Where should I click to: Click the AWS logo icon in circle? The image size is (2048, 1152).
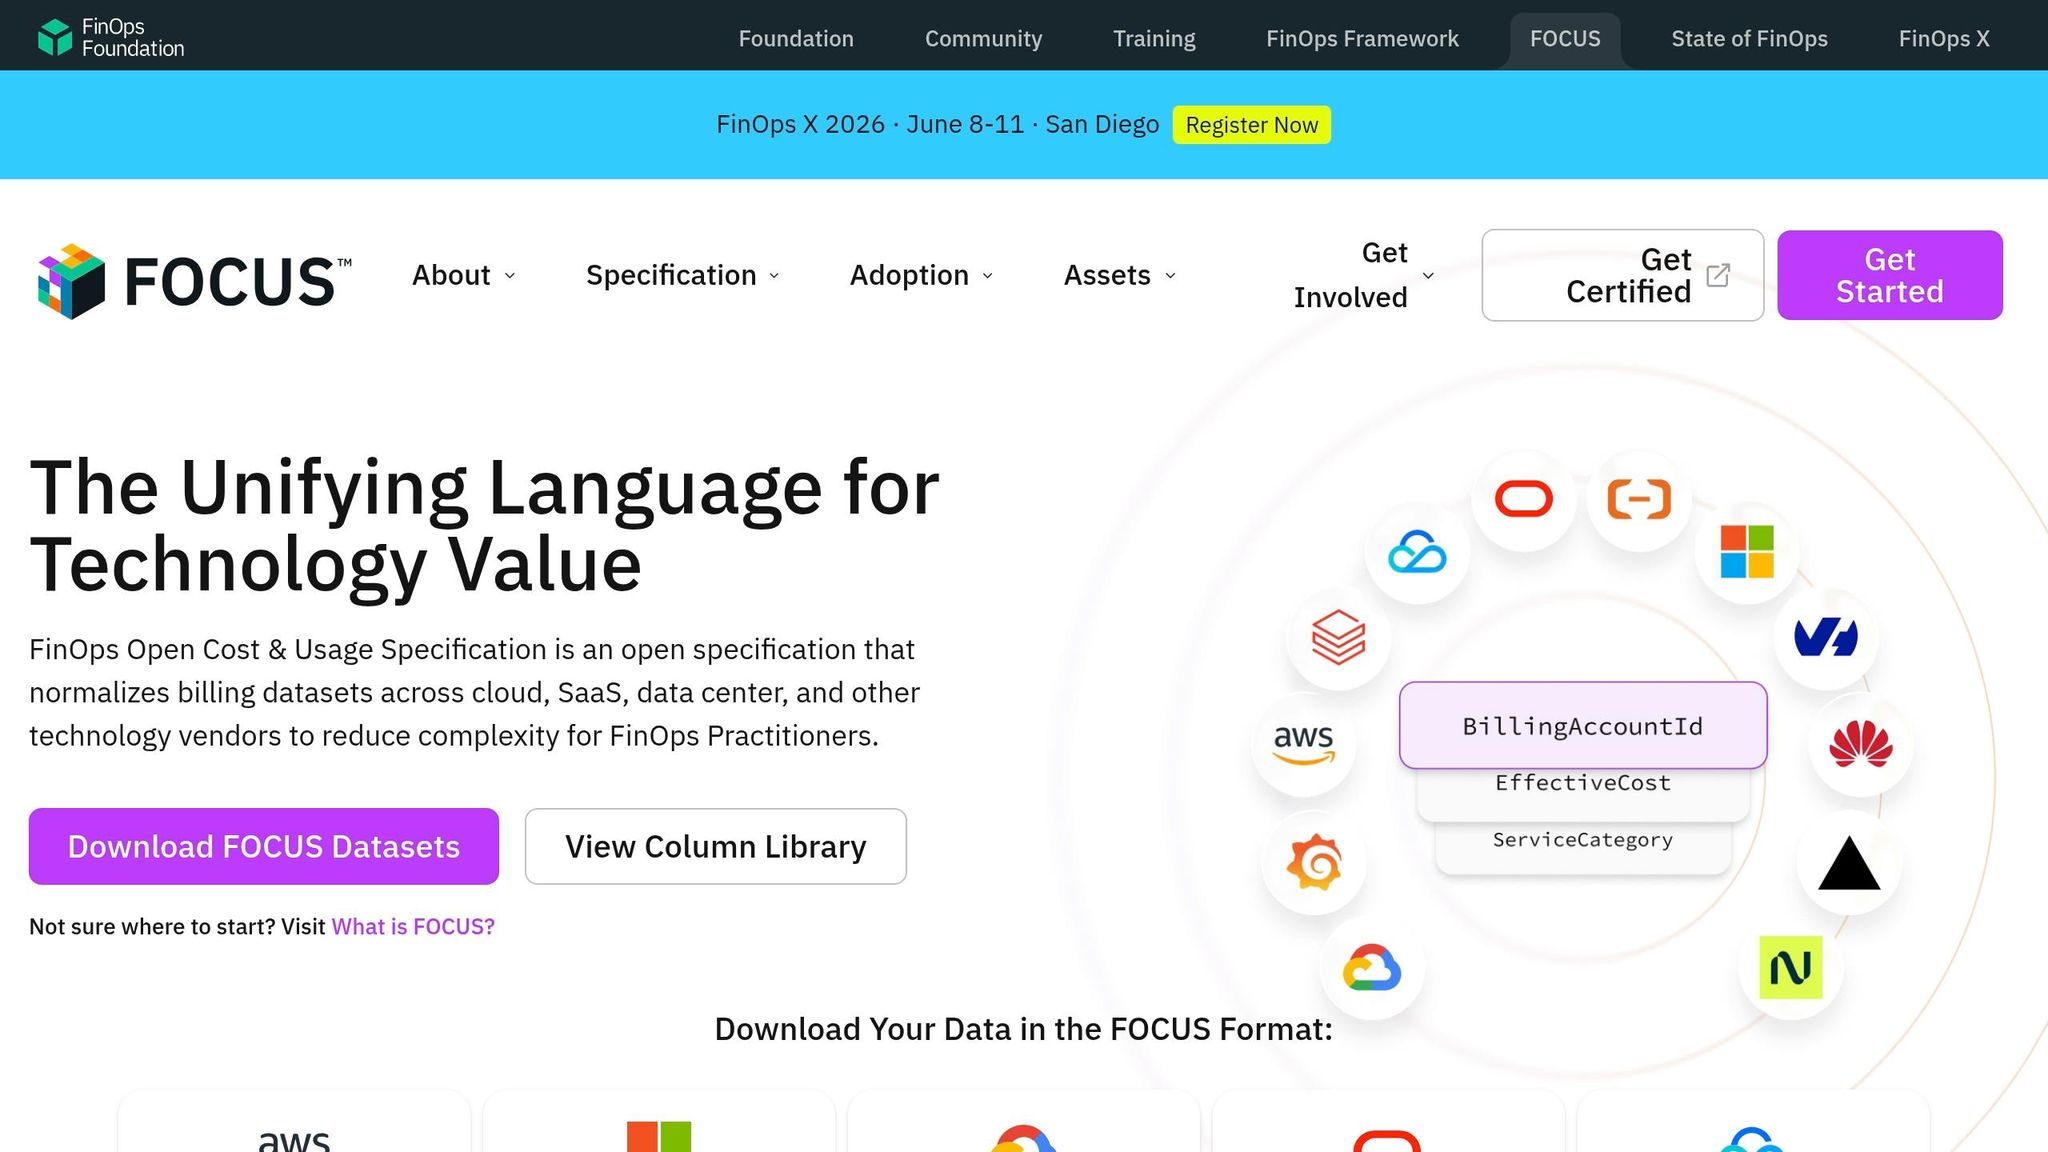(1303, 744)
